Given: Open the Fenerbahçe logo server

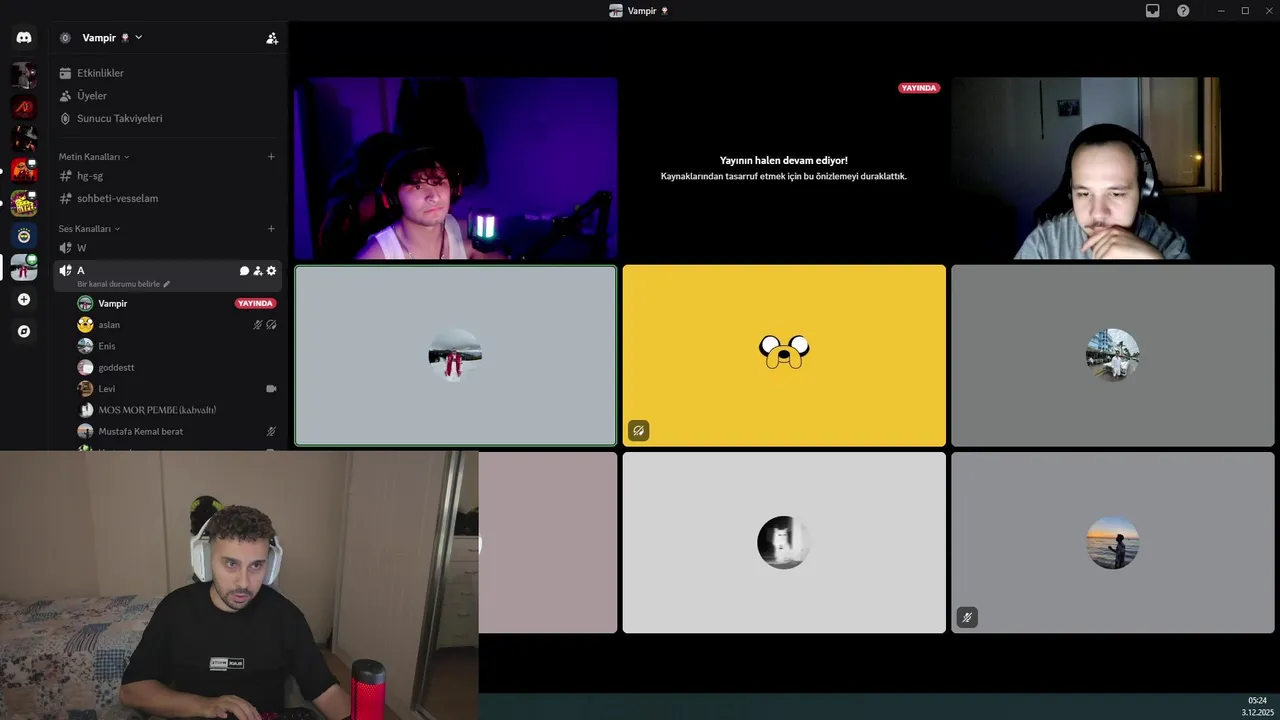Looking at the screenshot, I should click(24, 236).
